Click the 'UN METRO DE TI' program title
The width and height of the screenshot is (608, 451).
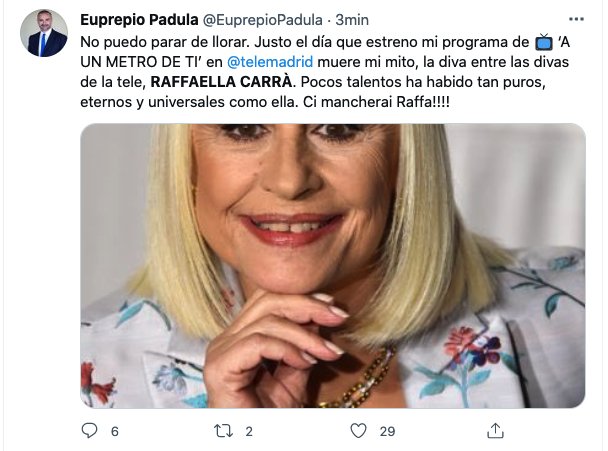click(x=141, y=62)
